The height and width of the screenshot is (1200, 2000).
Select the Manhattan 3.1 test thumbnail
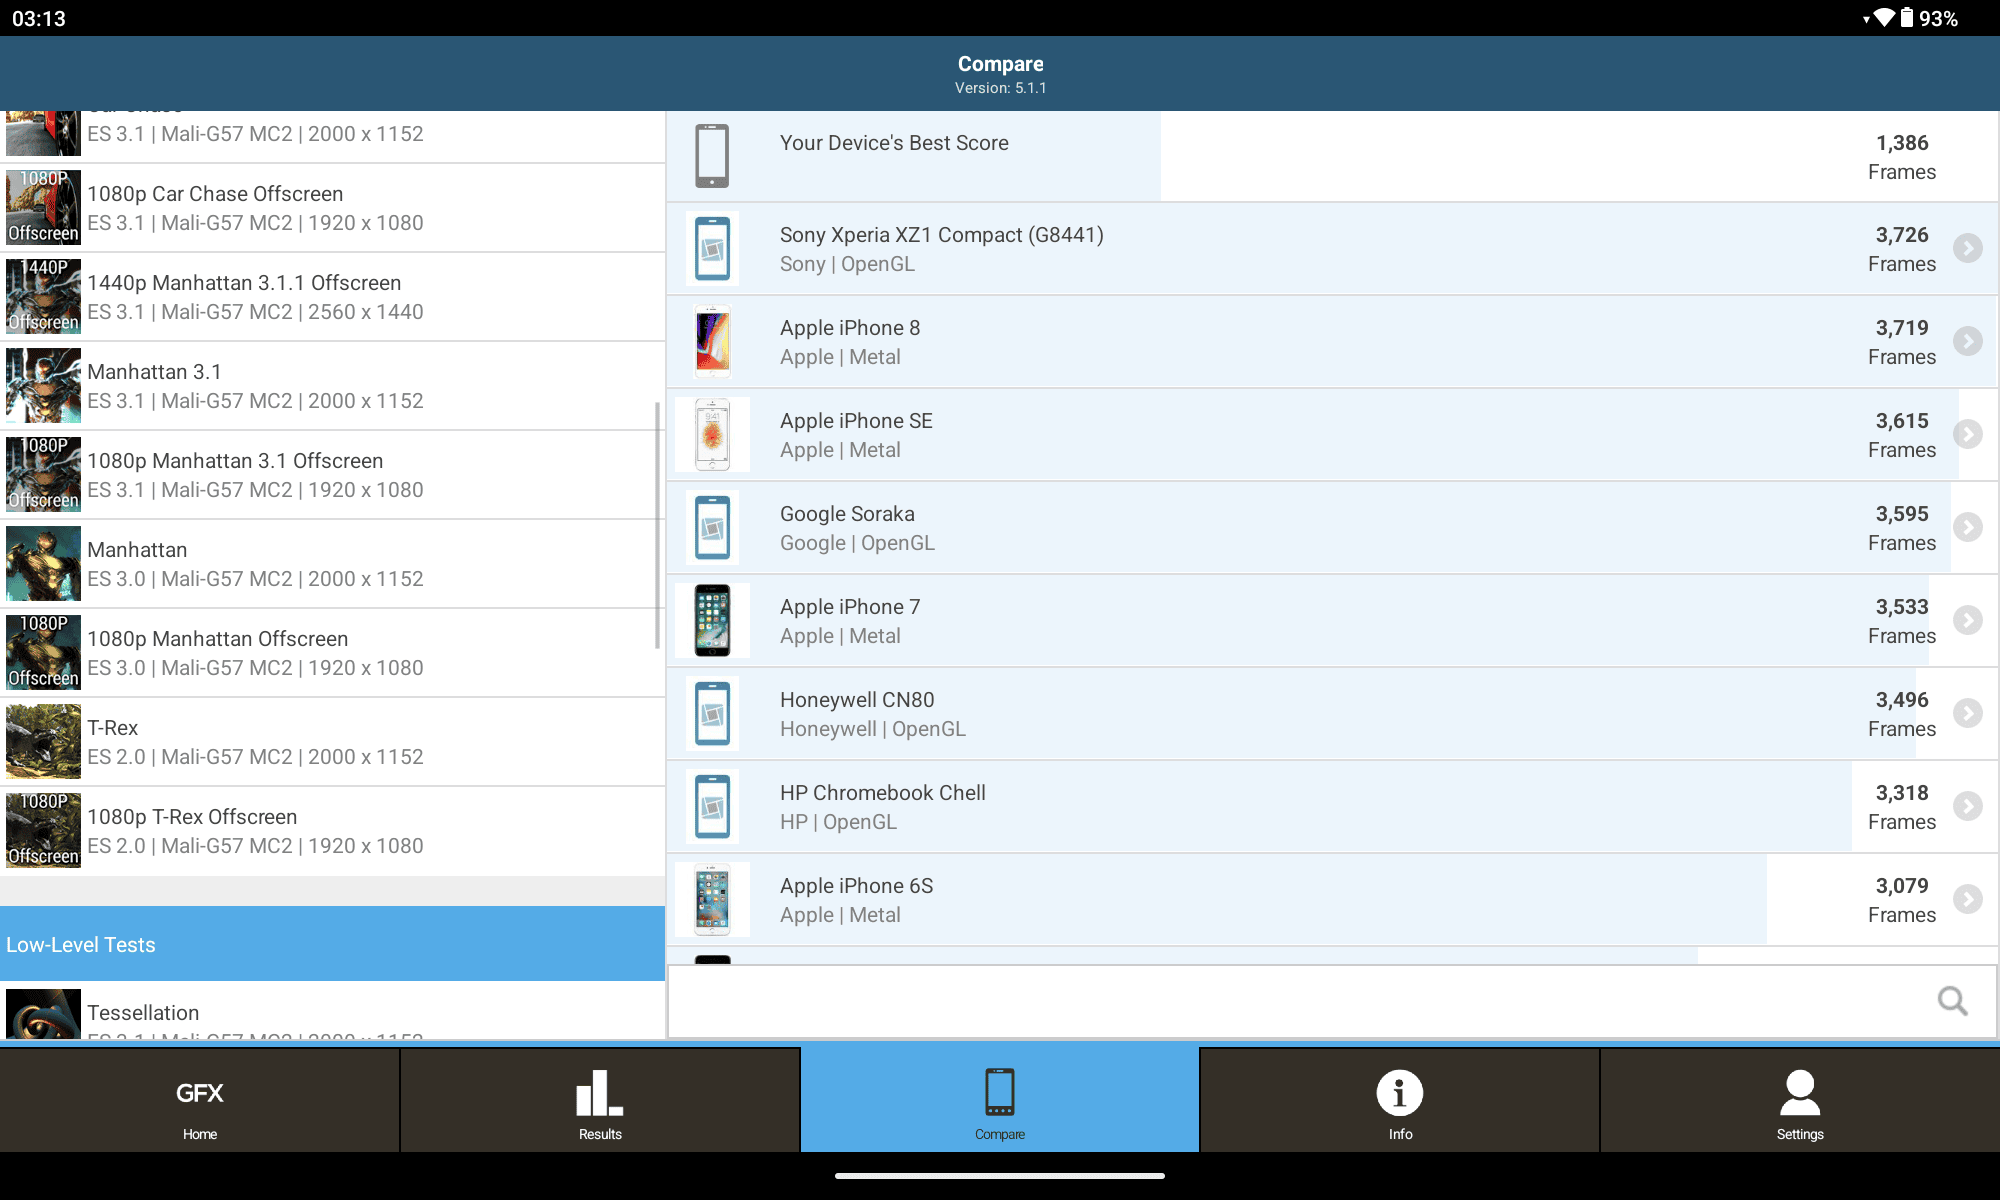click(43, 385)
